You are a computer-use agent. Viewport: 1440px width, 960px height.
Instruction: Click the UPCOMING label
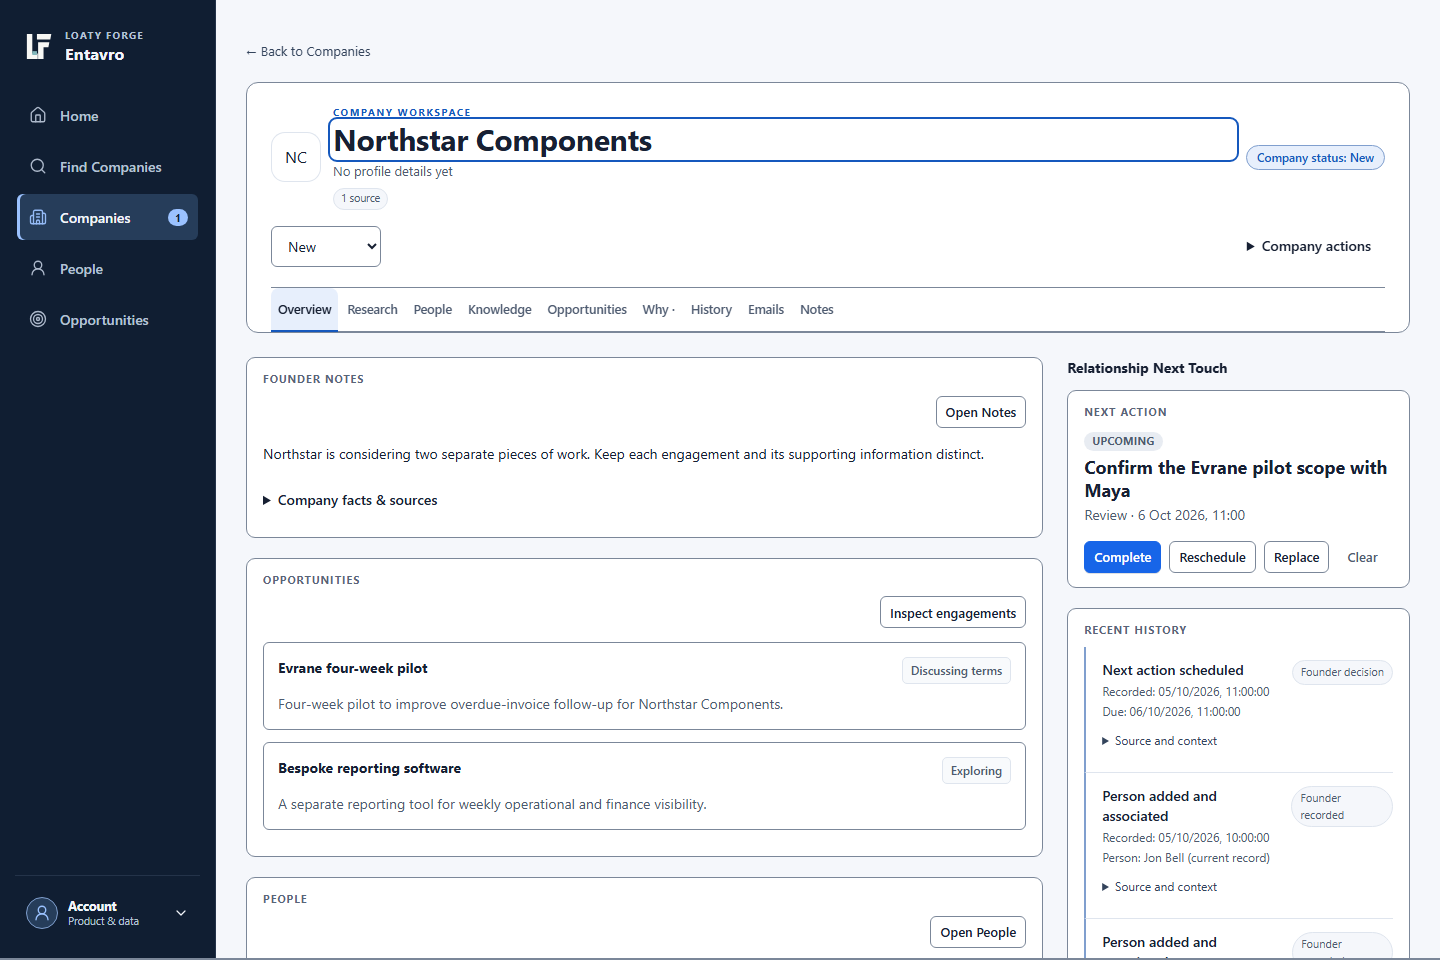tap(1123, 441)
